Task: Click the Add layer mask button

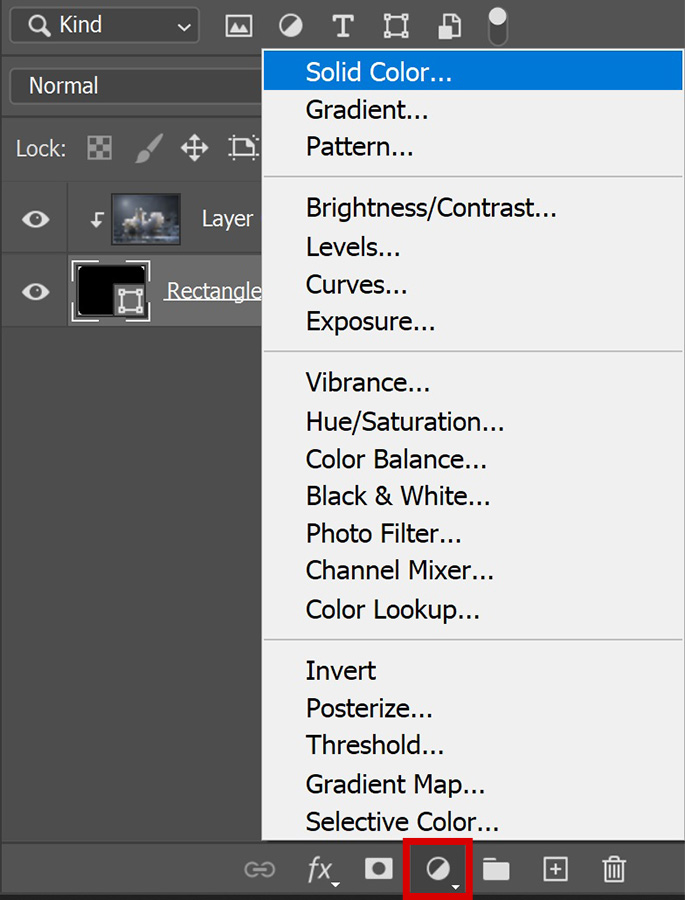Action: [379, 869]
